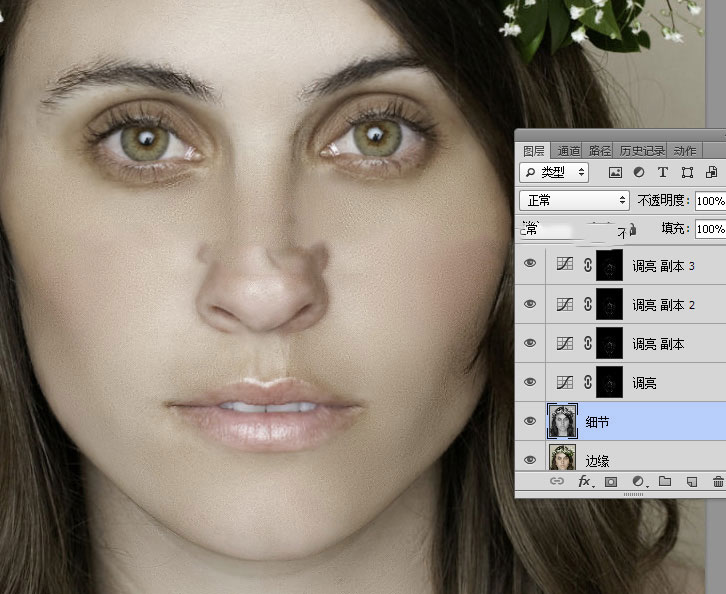Toggle visibility of the 细节 layer

pos(530,422)
